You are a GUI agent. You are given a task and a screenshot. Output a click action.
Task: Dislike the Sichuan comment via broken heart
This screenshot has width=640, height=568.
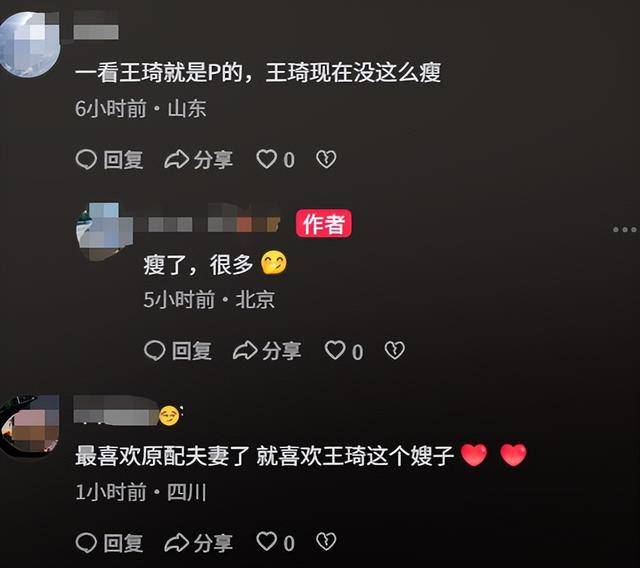(326, 543)
